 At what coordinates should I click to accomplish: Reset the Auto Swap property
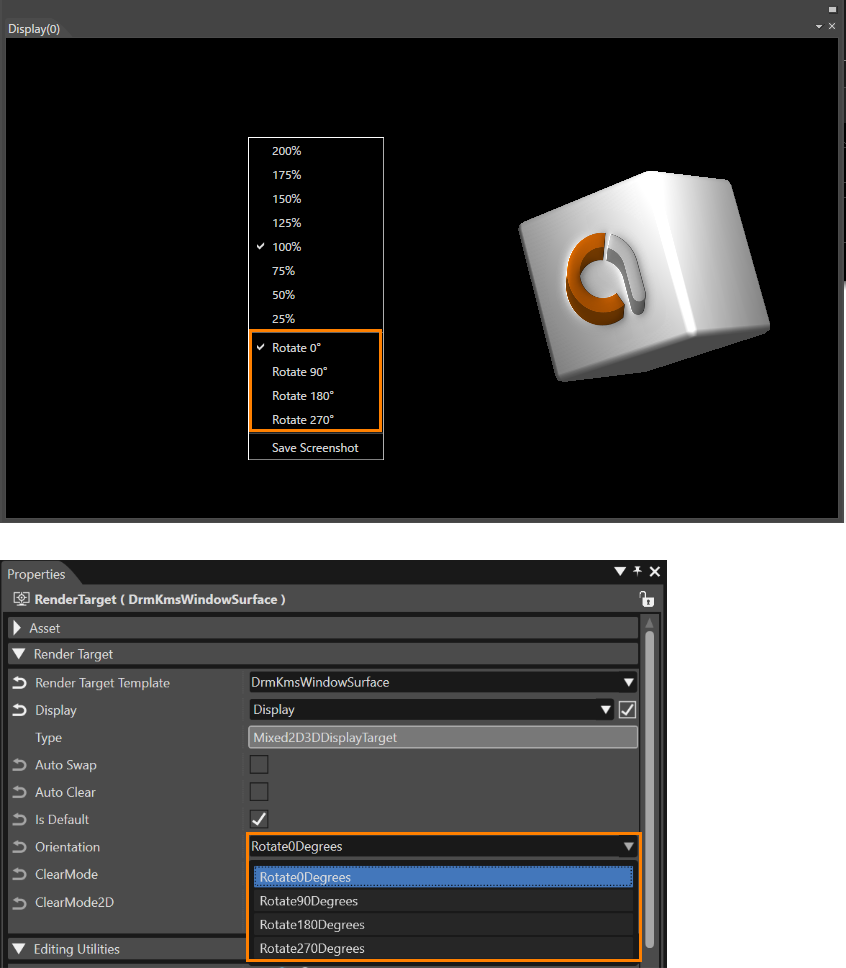(x=20, y=765)
